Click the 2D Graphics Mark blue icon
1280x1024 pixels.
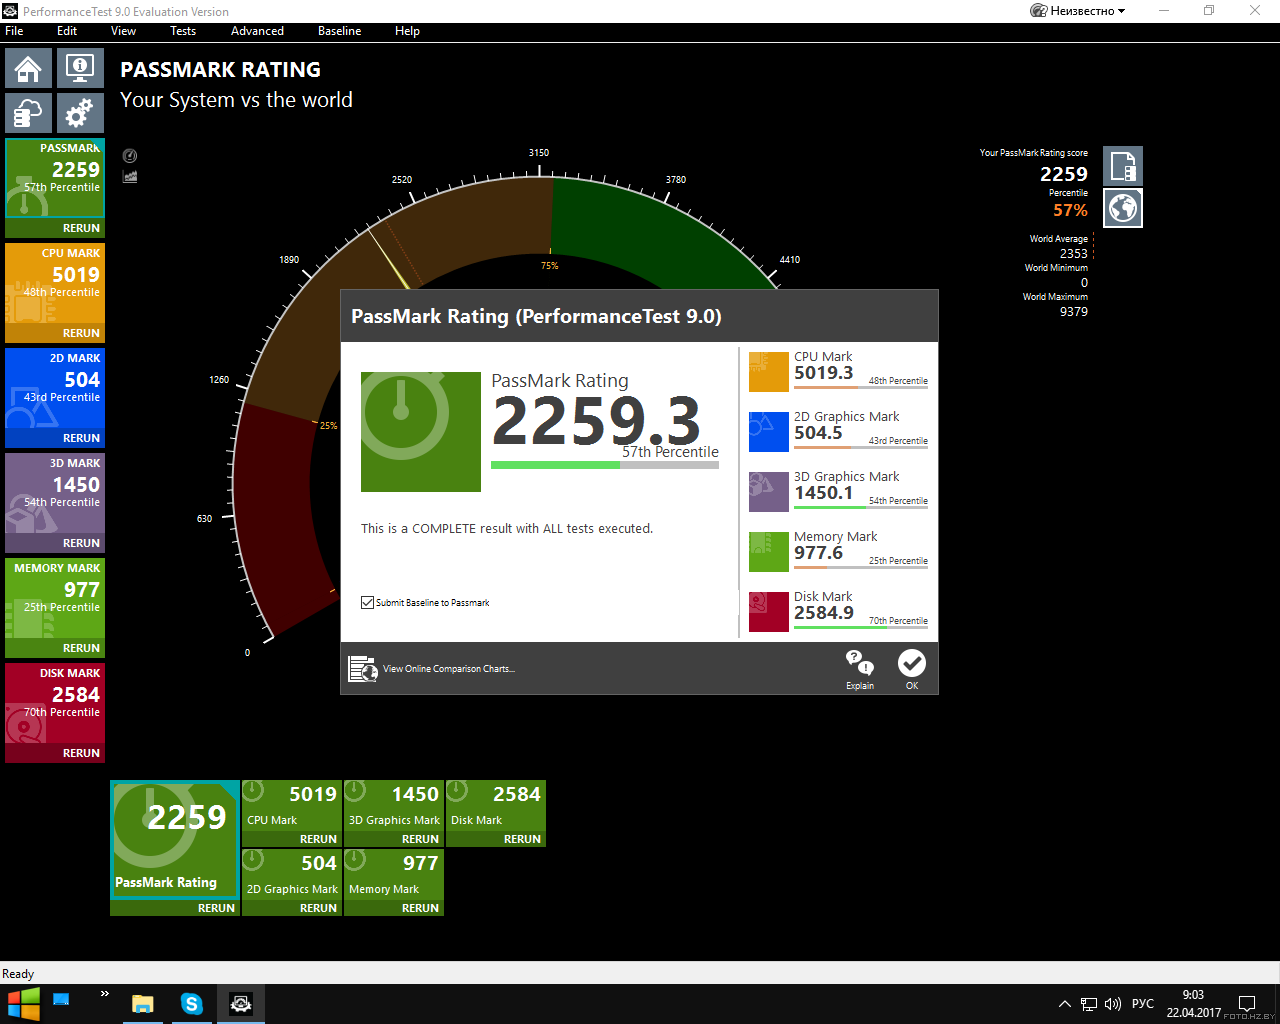pos(769,432)
